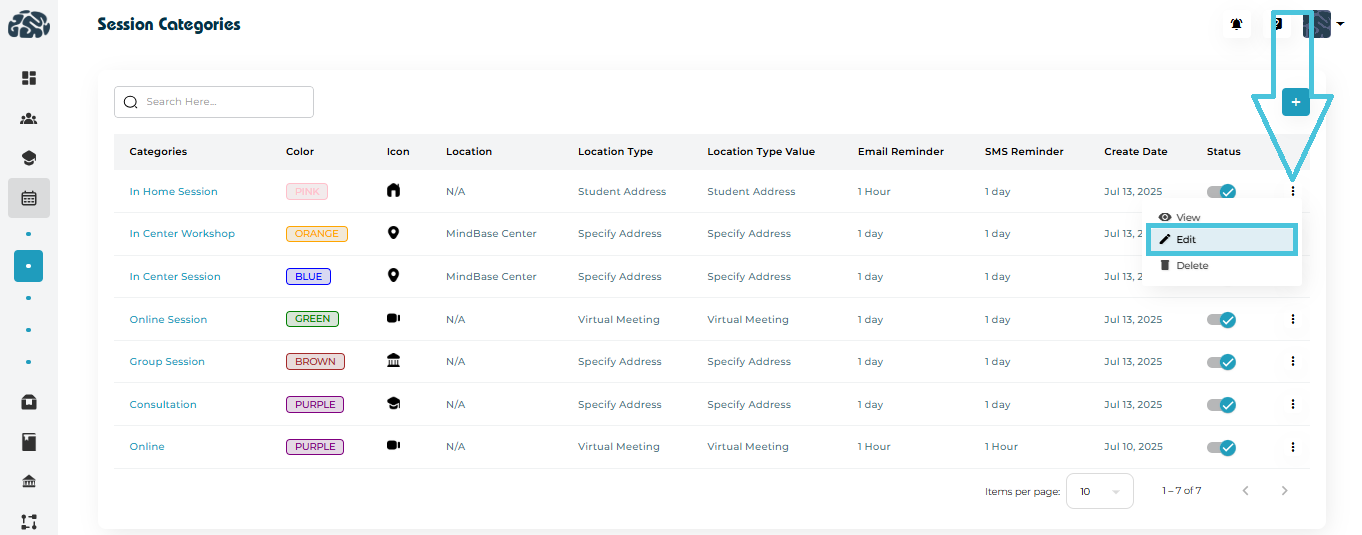The height and width of the screenshot is (535, 1362).
Task: Choose Delete in the row actions menu
Action: point(1191,266)
